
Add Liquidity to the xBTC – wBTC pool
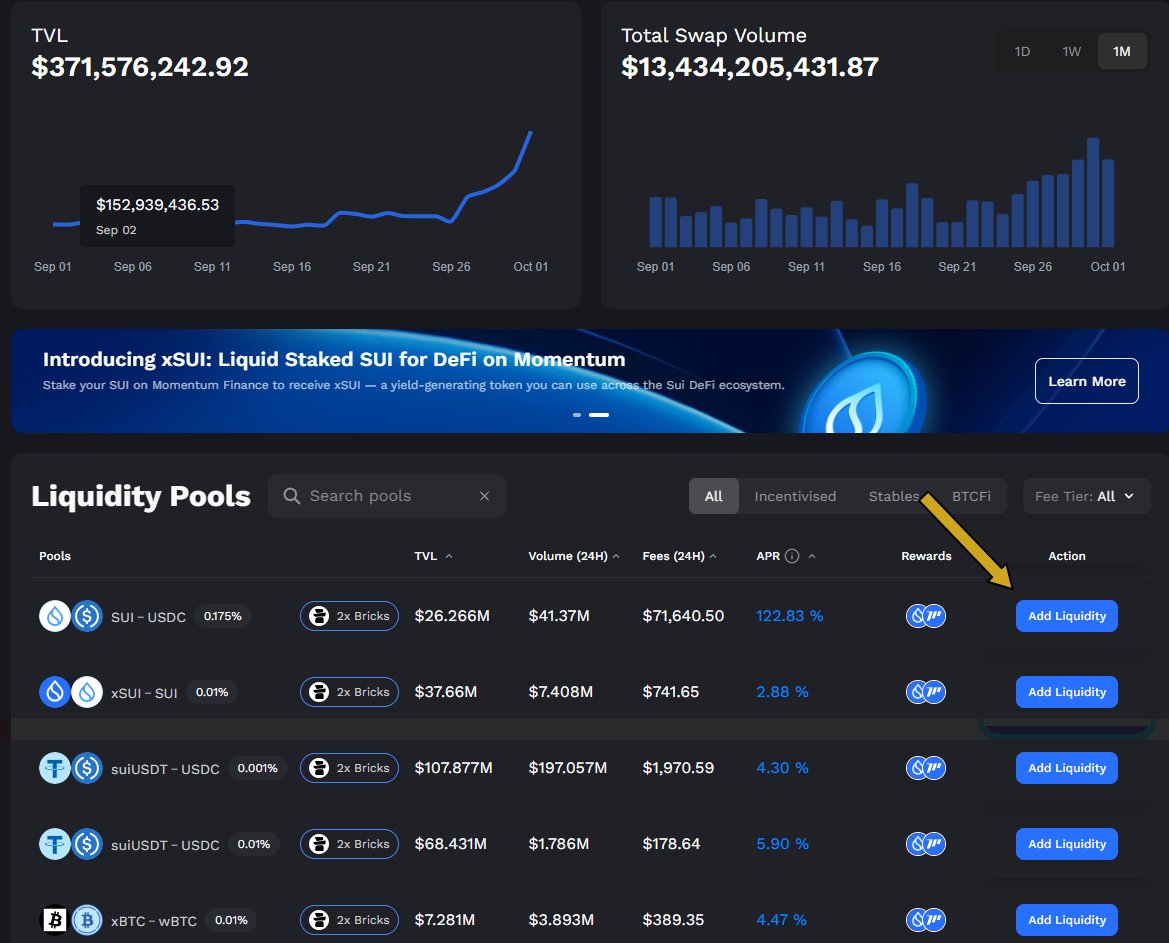[x=1066, y=921]
